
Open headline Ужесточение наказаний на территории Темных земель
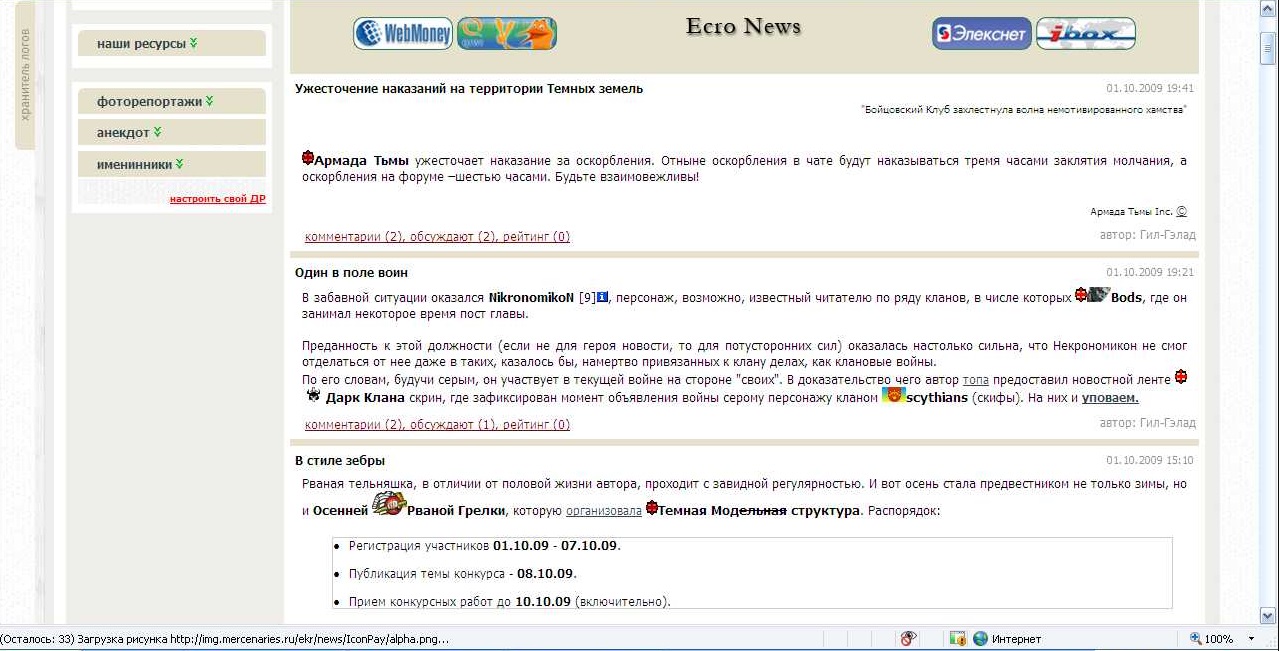click(469, 89)
